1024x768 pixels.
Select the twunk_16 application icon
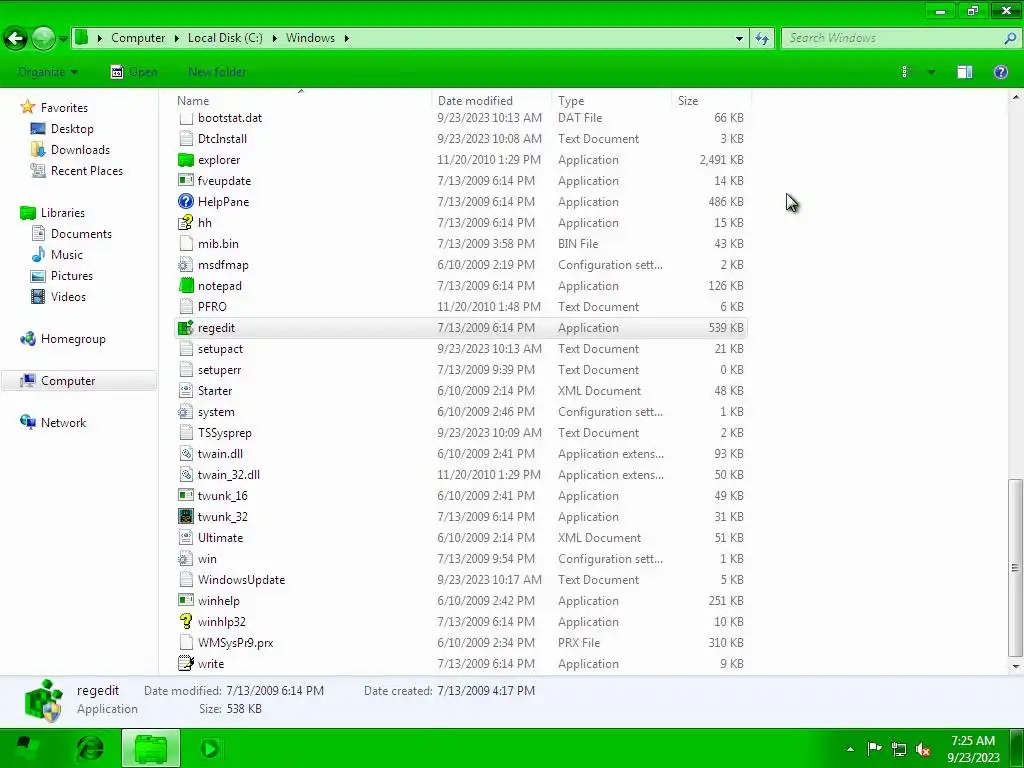click(186, 496)
